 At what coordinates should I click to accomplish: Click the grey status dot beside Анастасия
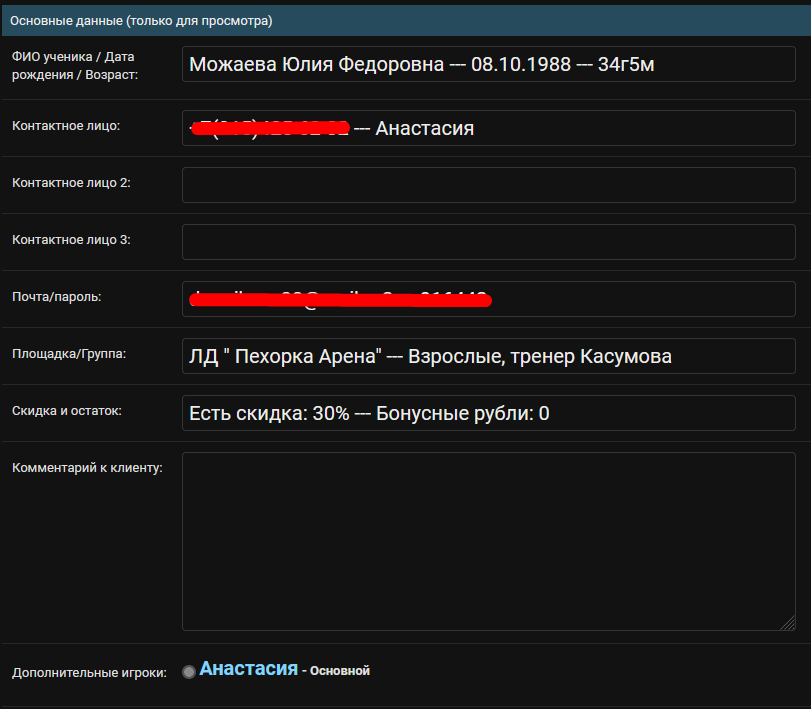189,672
